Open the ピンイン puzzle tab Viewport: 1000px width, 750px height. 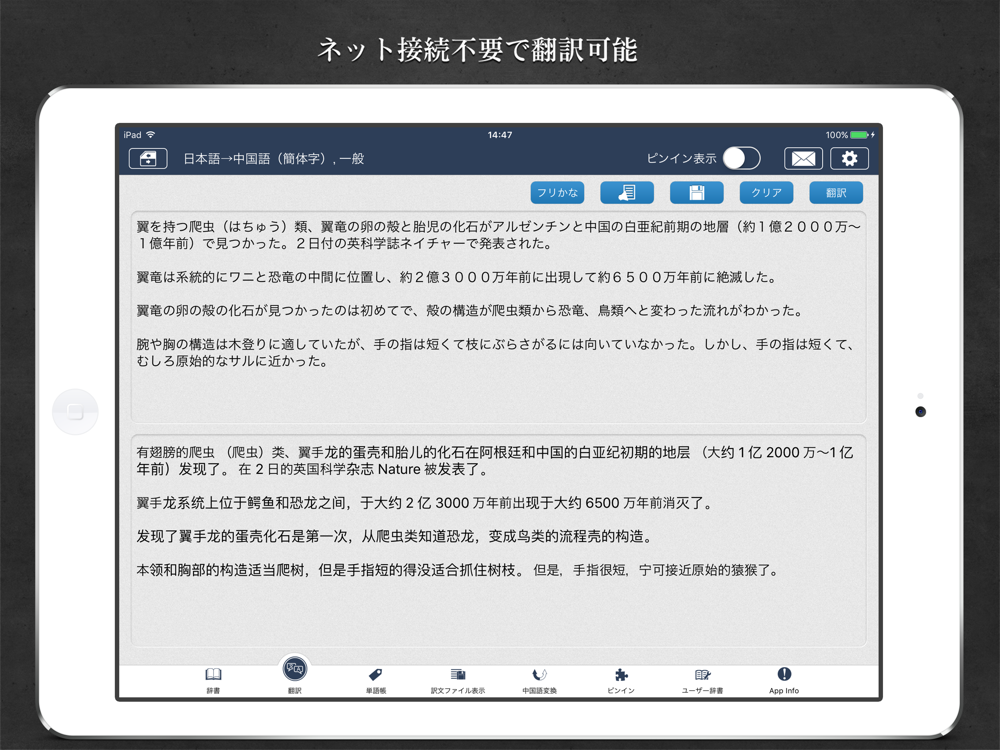[x=621, y=680]
